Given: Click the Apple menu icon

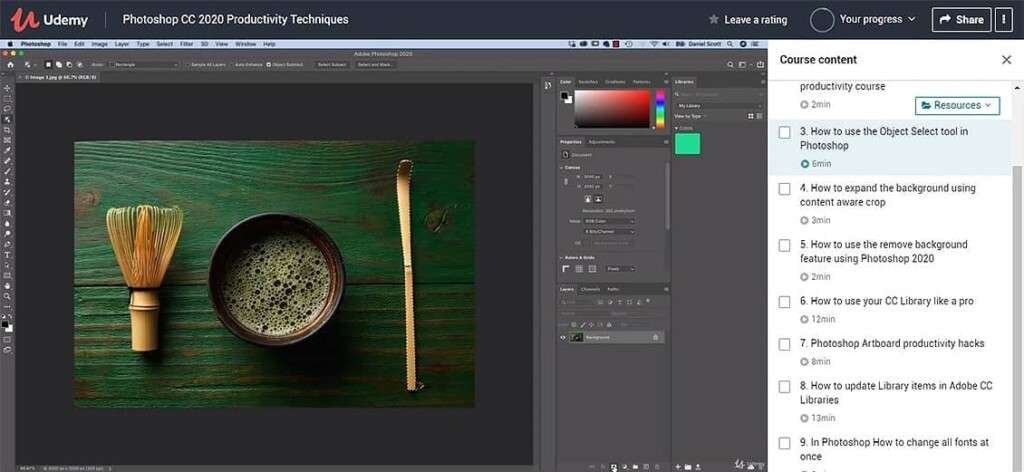Looking at the screenshot, I should coord(10,44).
